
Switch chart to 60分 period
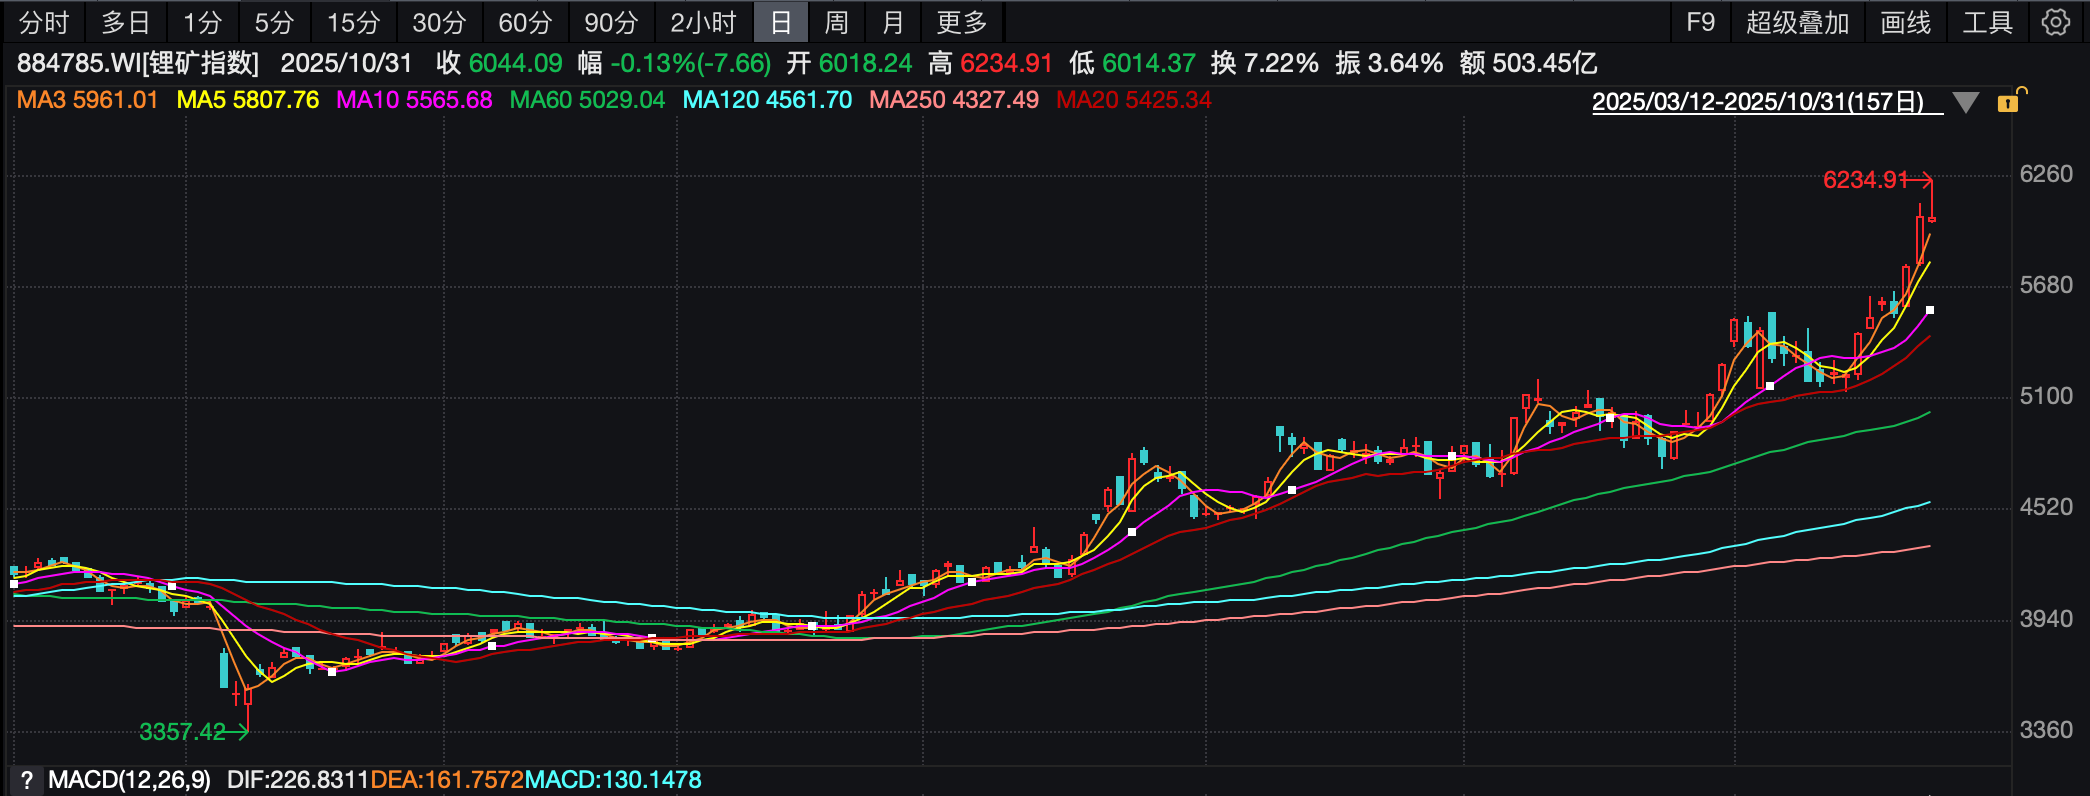[525, 22]
